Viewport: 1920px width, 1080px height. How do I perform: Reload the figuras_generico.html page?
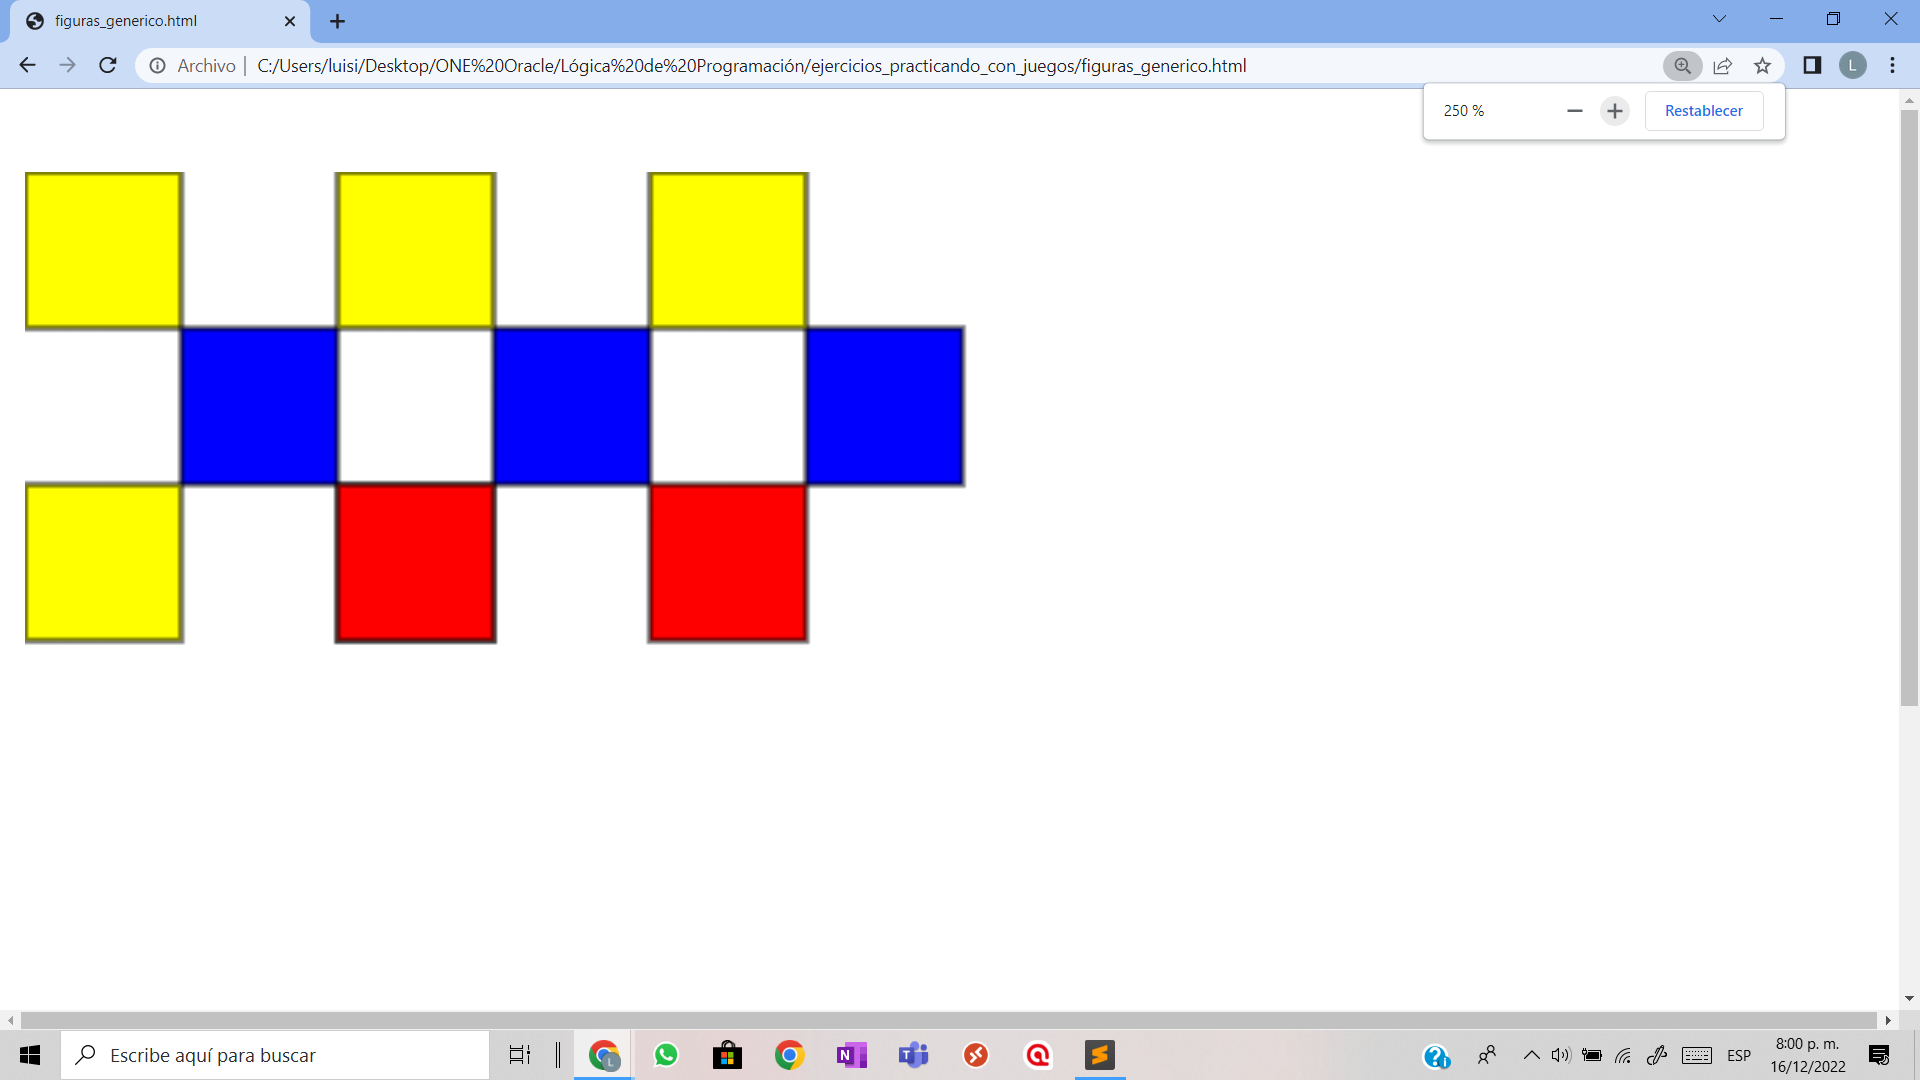pos(108,65)
